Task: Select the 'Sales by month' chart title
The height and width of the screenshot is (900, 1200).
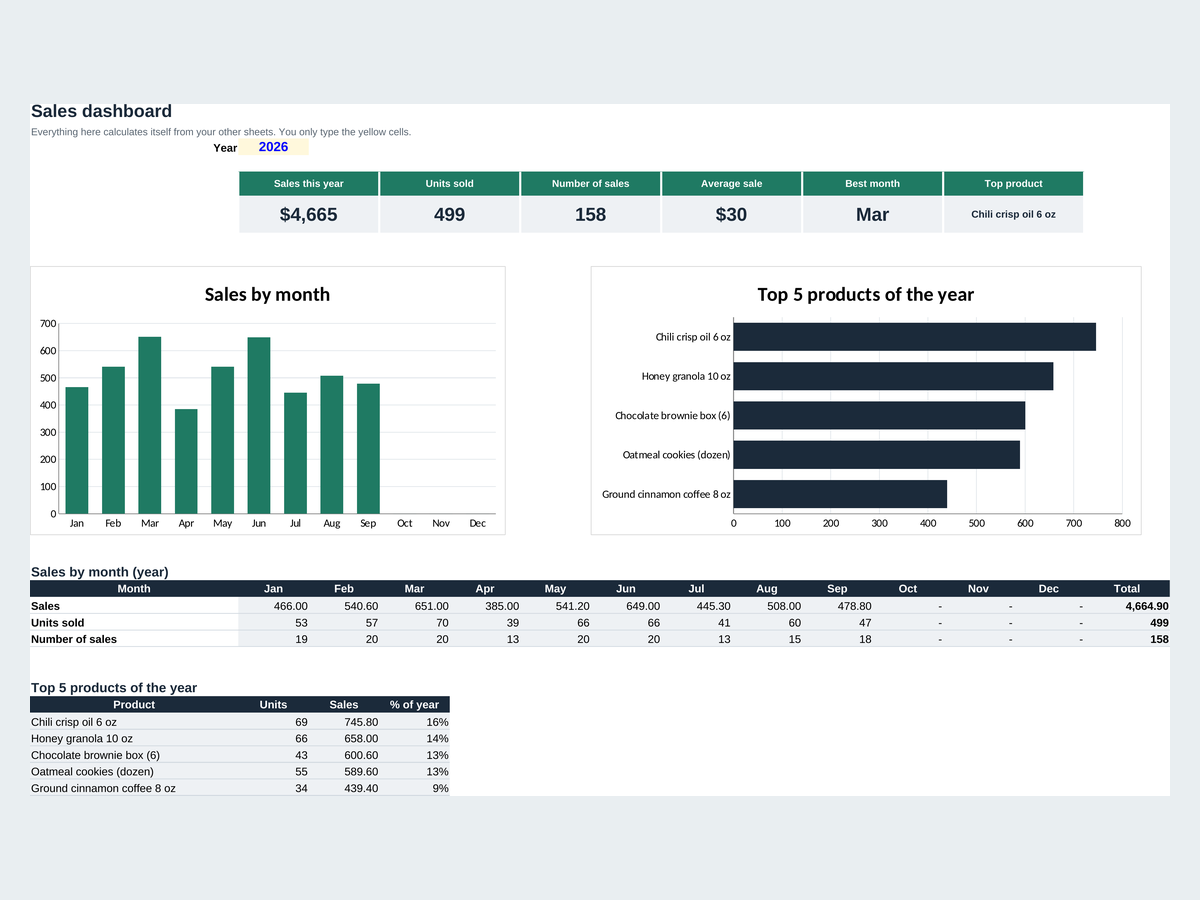Action: pos(267,294)
